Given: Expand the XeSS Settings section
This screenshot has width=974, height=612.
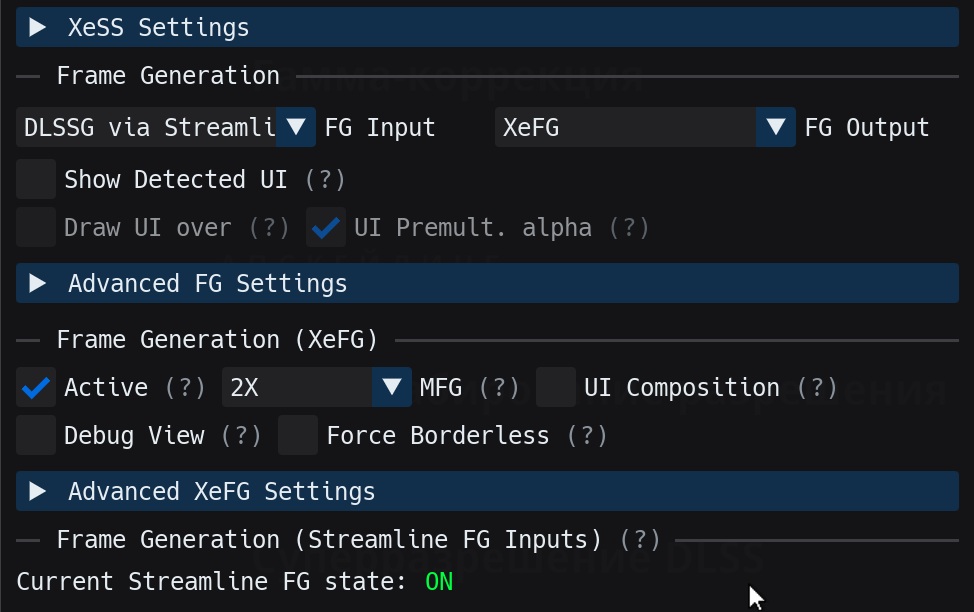Looking at the screenshot, I should click(x=487, y=27).
